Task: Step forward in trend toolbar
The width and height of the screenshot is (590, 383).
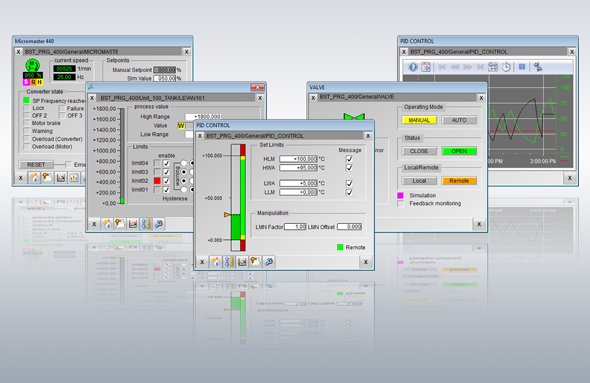Action: point(468,67)
